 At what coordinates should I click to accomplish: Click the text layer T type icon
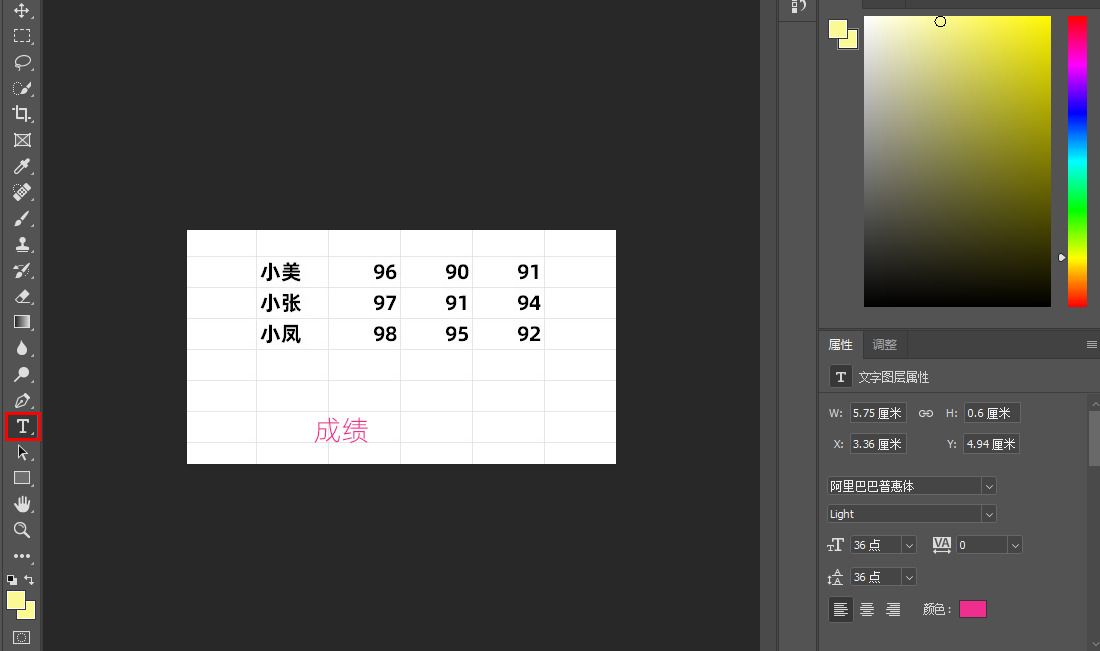[x=840, y=377]
